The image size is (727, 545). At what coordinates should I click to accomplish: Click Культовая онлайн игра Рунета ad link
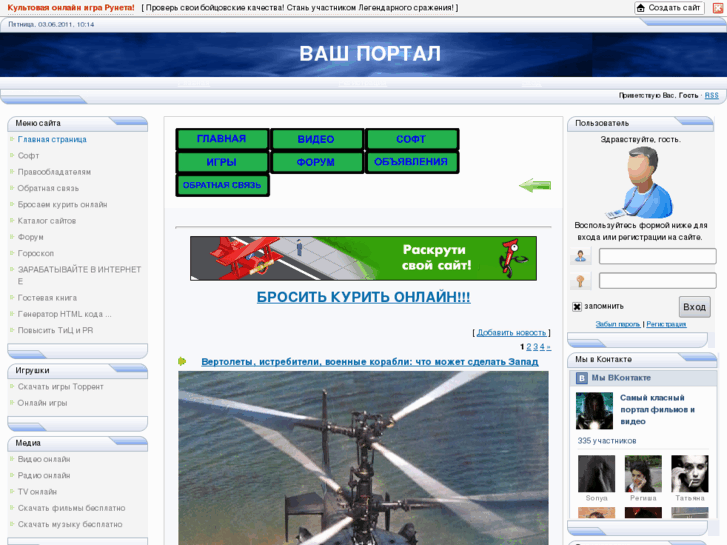click(x=71, y=8)
